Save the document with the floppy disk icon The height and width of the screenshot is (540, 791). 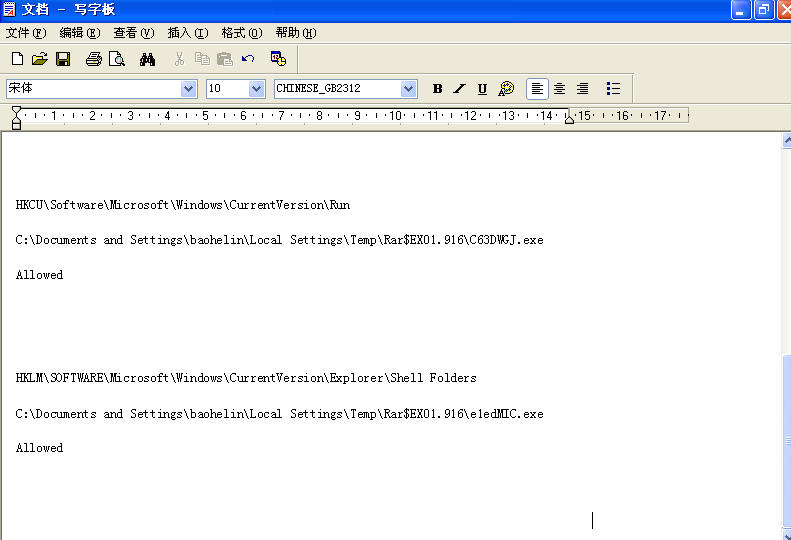63,59
